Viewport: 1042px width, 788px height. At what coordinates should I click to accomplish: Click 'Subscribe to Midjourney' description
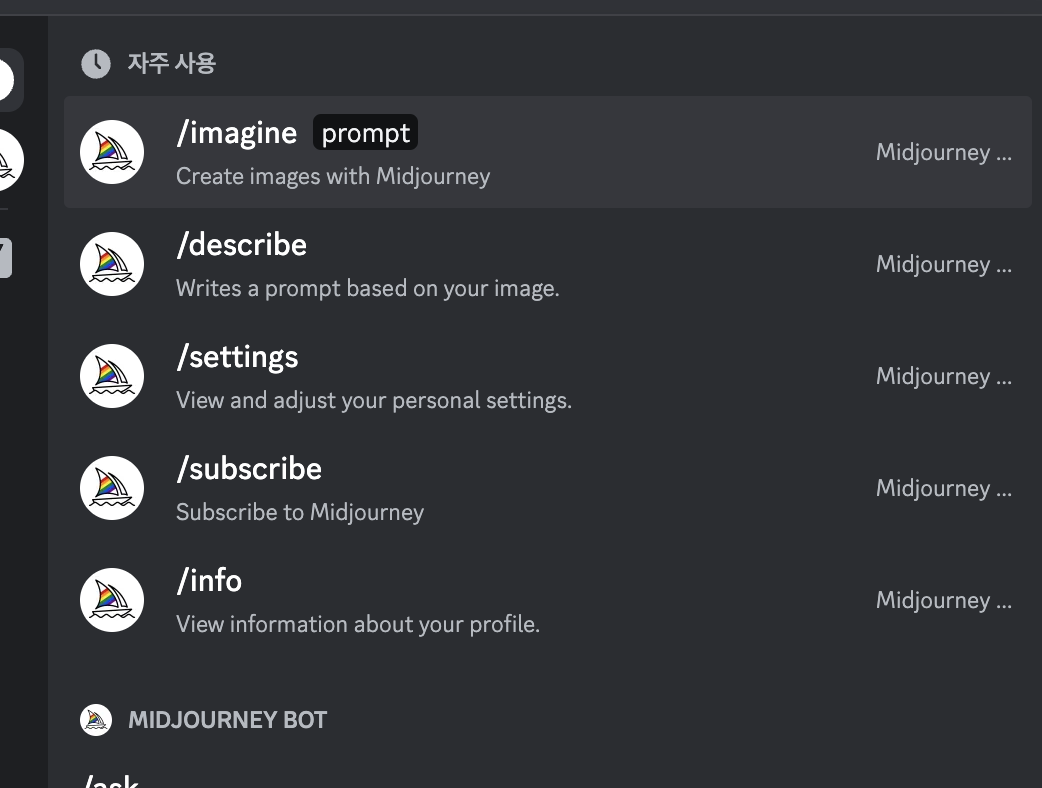coord(300,512)
